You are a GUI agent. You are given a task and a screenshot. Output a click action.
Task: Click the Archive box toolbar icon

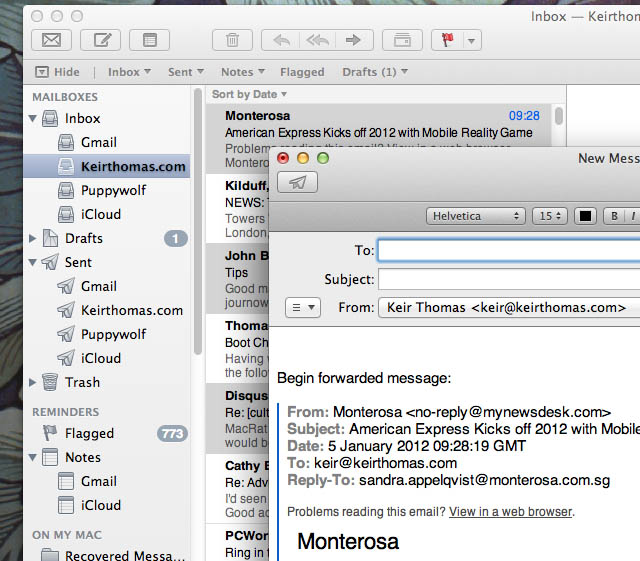pyautogui.click(x=402, y=40)
